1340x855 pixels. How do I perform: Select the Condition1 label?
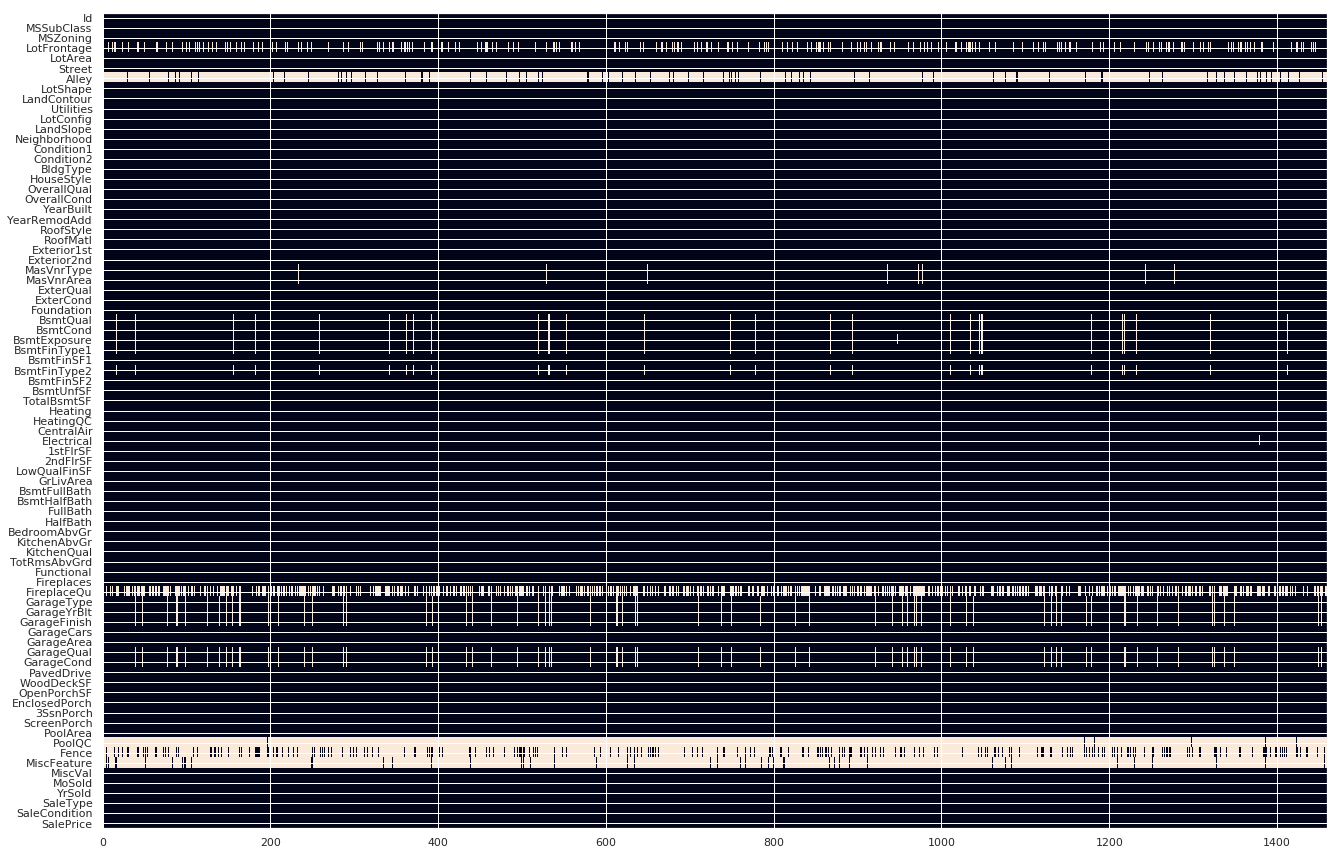tap(63, 149)
